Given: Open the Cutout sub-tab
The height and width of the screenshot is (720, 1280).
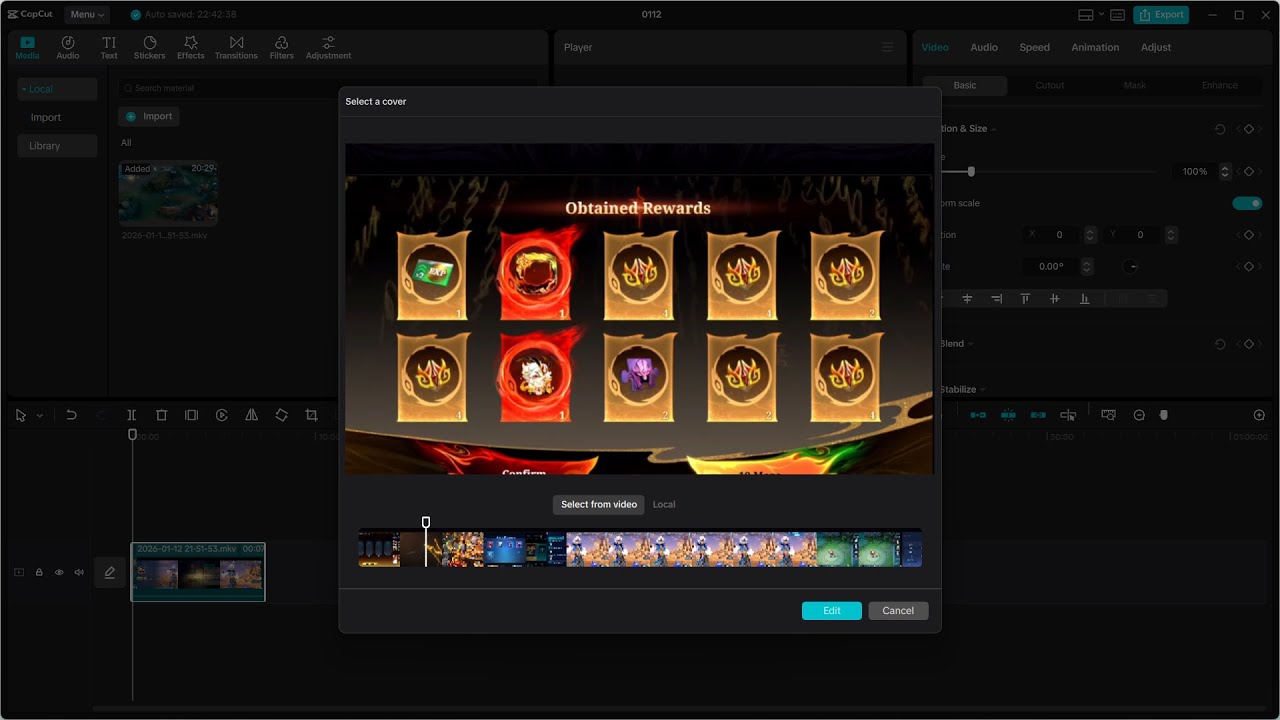Looking at the screenshot, I should [x=1050, y=85].
